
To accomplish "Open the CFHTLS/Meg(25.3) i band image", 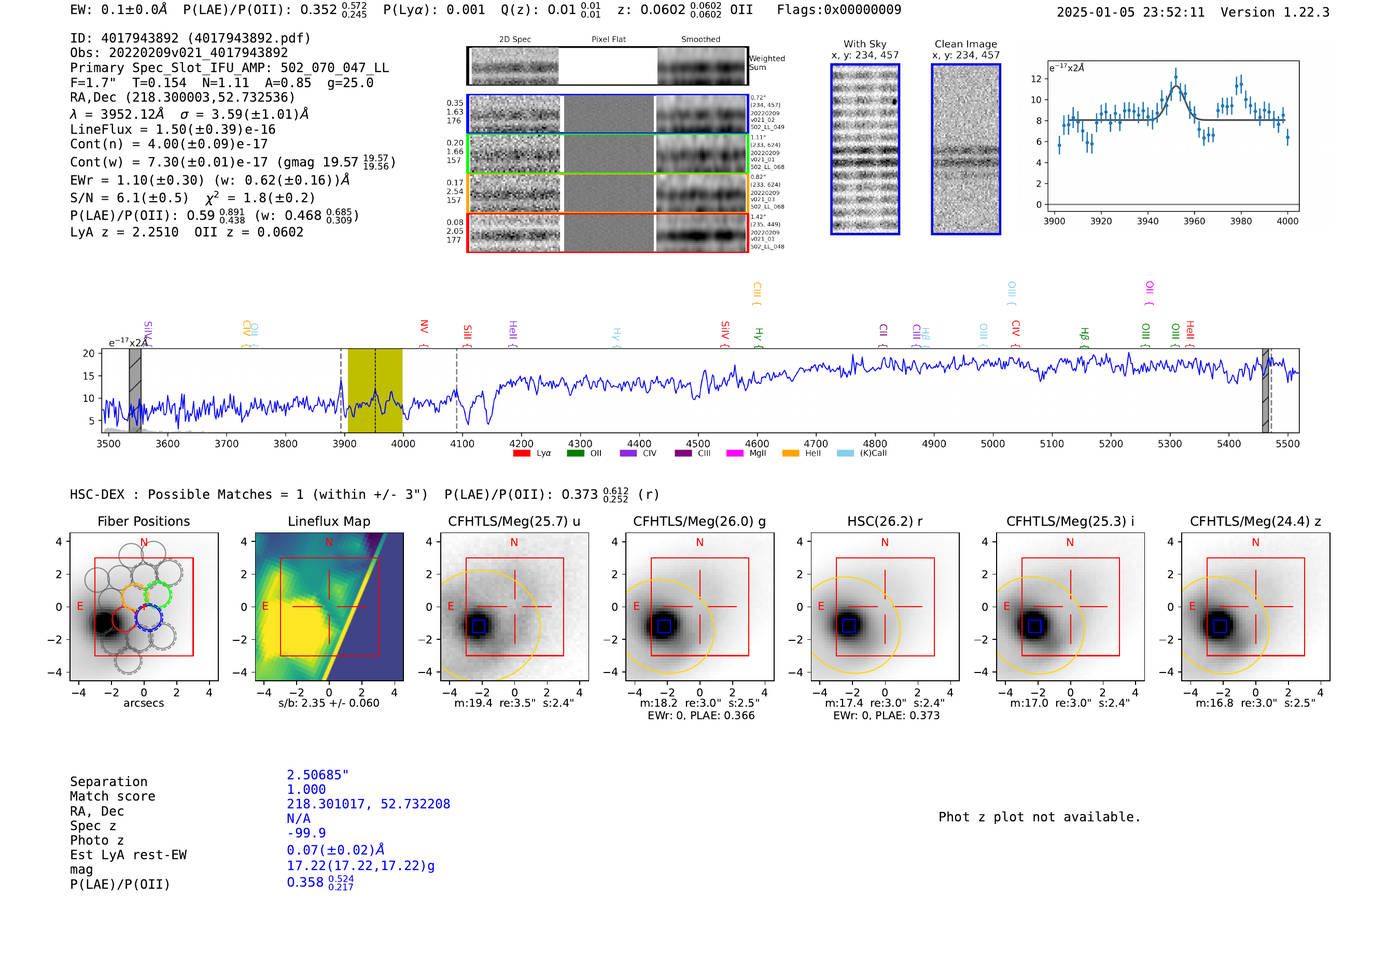I will click(x=1070, y=606).
